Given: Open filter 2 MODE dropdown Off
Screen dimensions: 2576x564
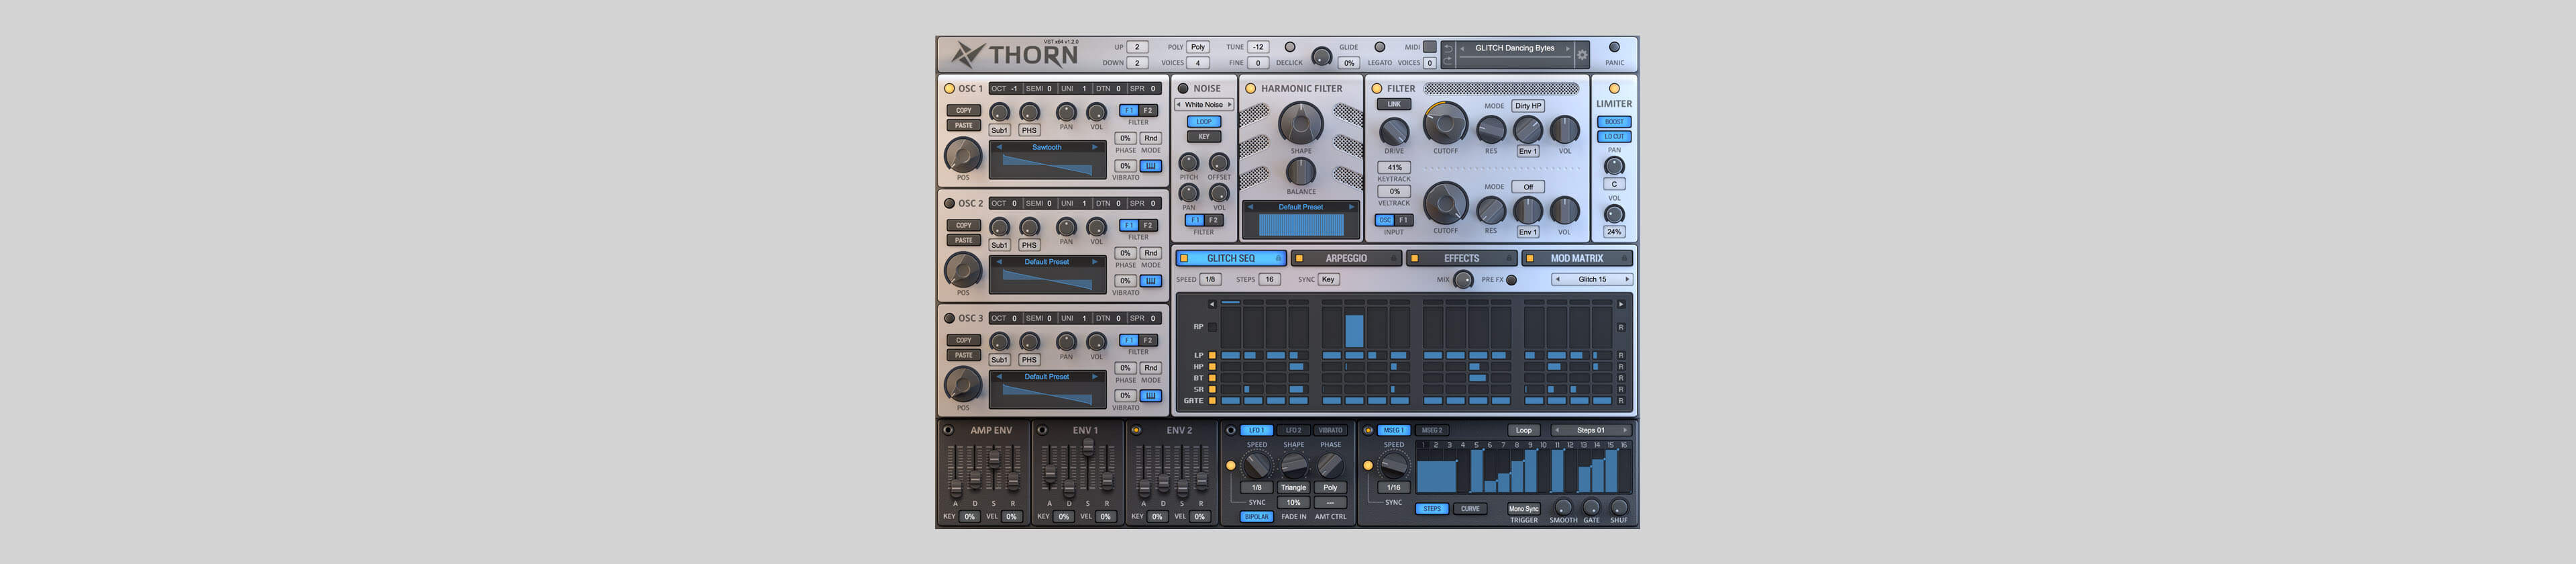Looking at the screenshot, I should [1528, 187].
